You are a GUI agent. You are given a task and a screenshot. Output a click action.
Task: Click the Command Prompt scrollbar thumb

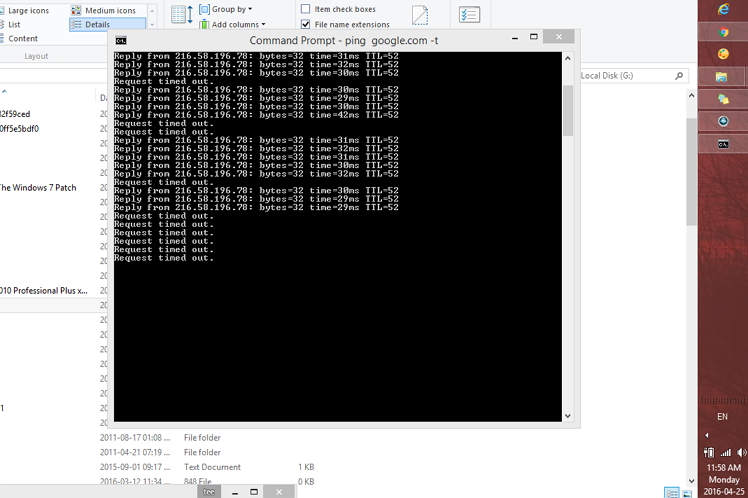pyautogui.click(x=568, y=111)
